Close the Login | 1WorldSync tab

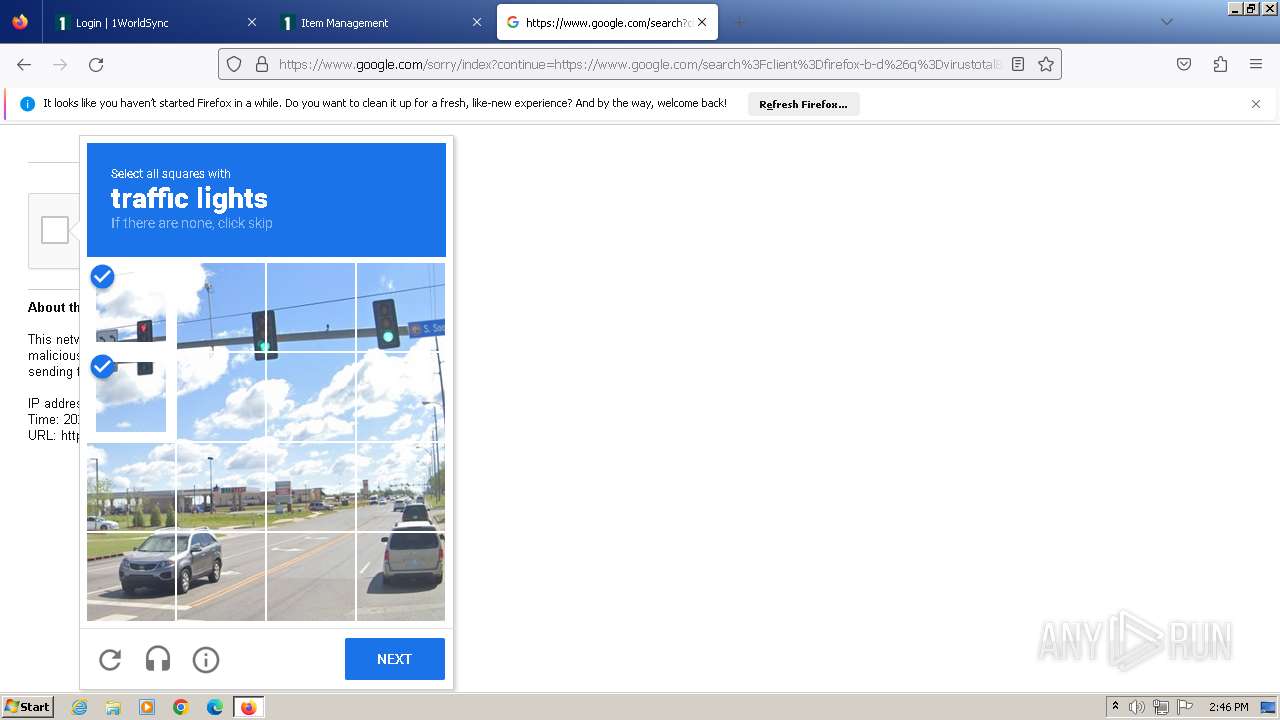point(251,22)
